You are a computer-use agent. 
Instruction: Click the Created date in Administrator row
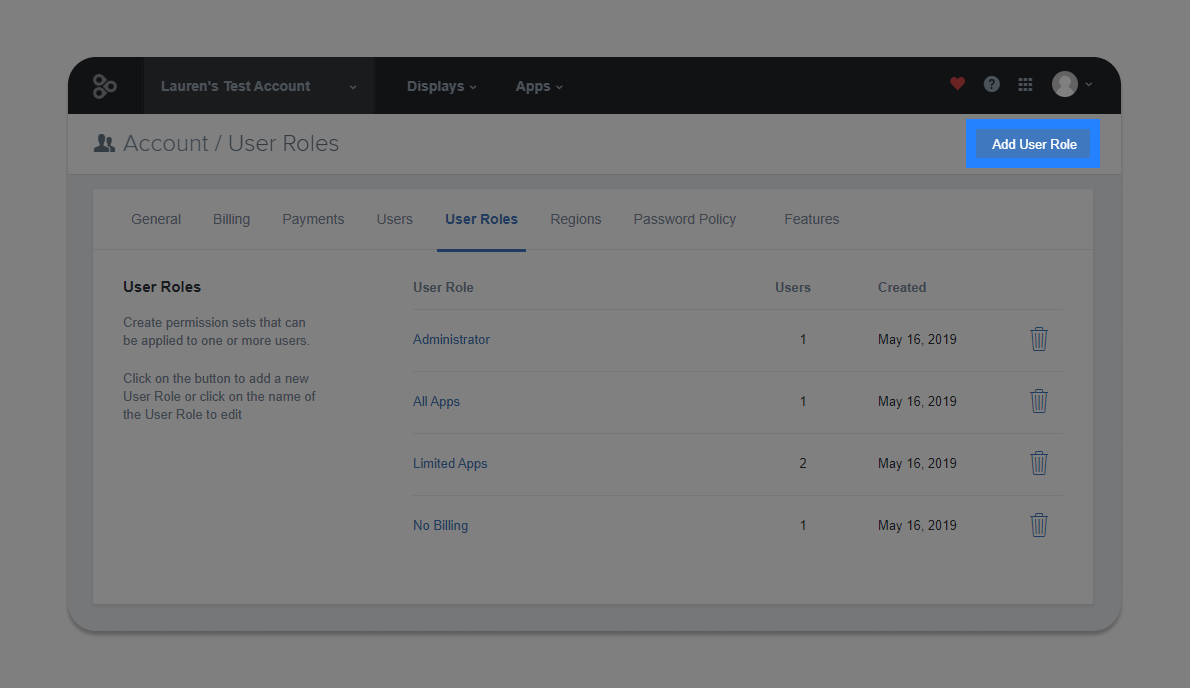coord(917,339)
